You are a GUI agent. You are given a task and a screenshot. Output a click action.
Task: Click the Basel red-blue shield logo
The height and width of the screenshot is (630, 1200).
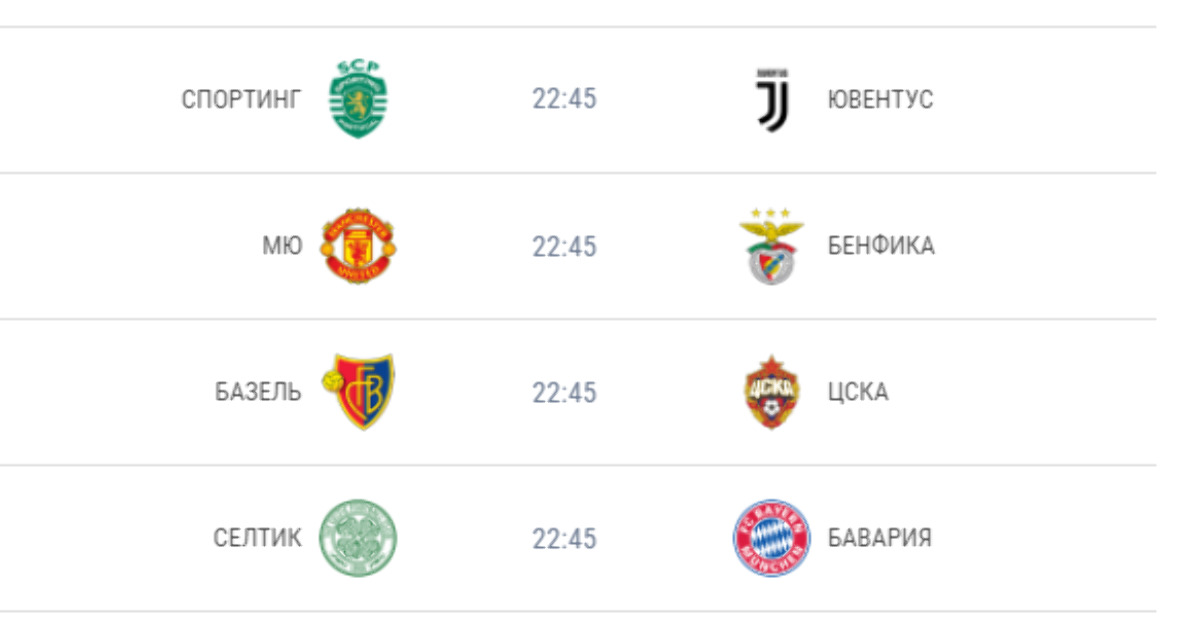358,392
